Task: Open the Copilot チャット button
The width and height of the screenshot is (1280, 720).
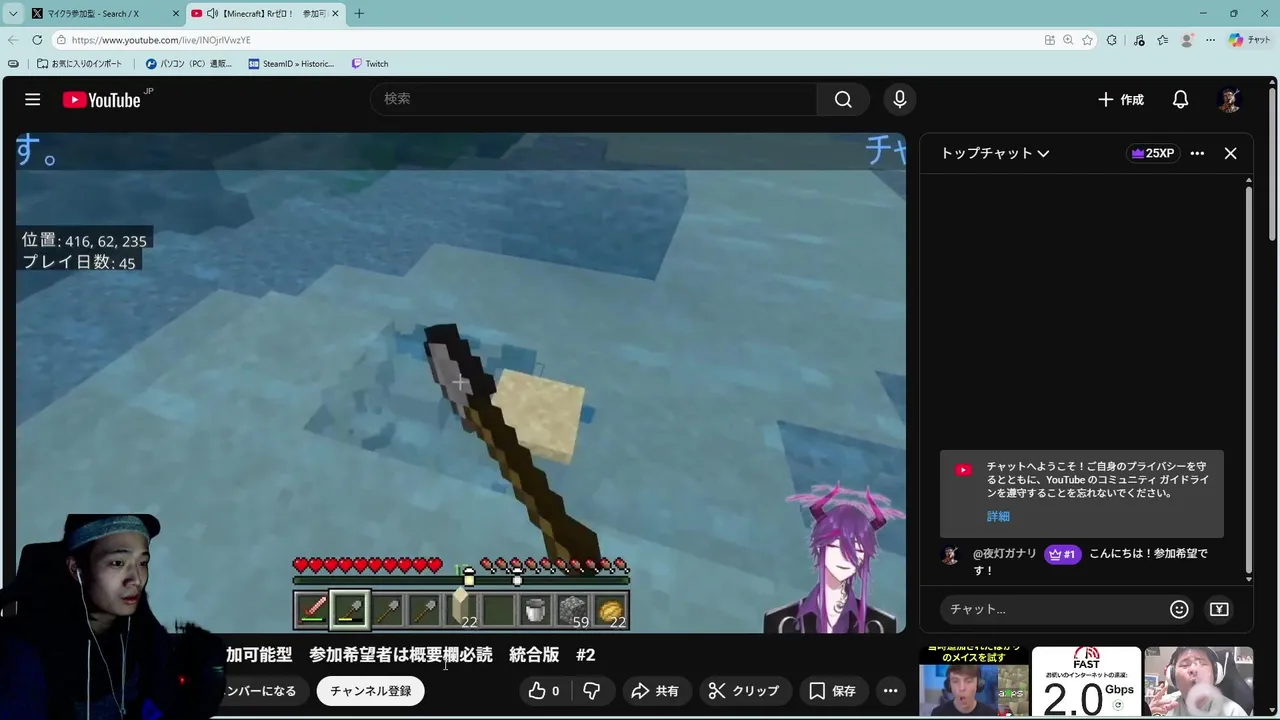Action: click(x=1250, y=40)
